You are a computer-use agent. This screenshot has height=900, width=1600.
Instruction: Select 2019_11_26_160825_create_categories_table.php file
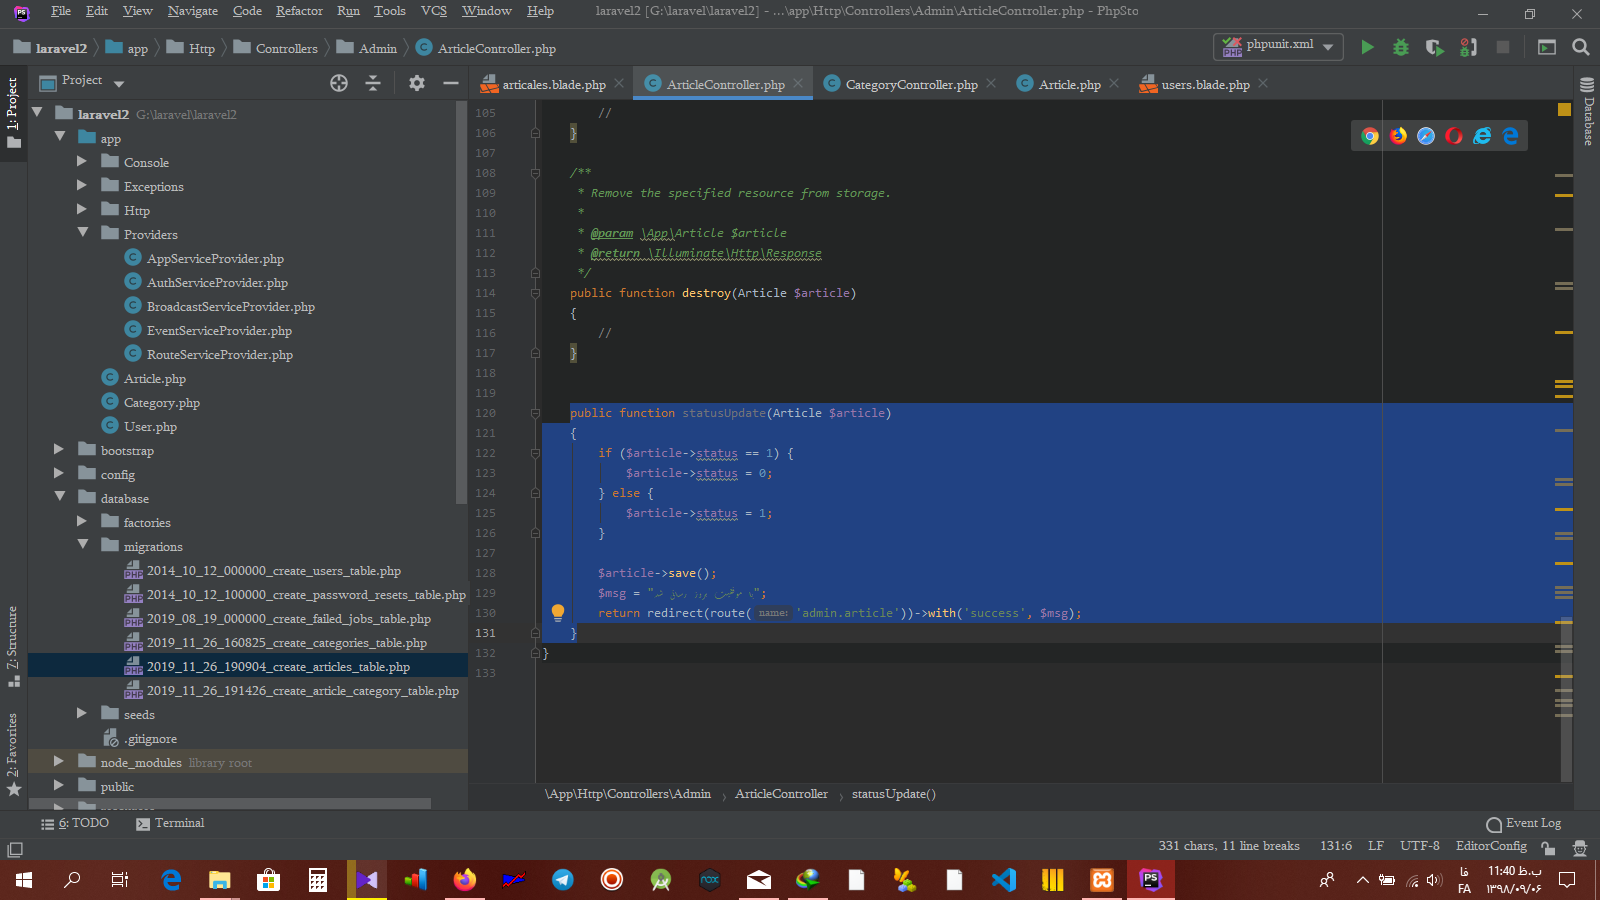[286, 643]
